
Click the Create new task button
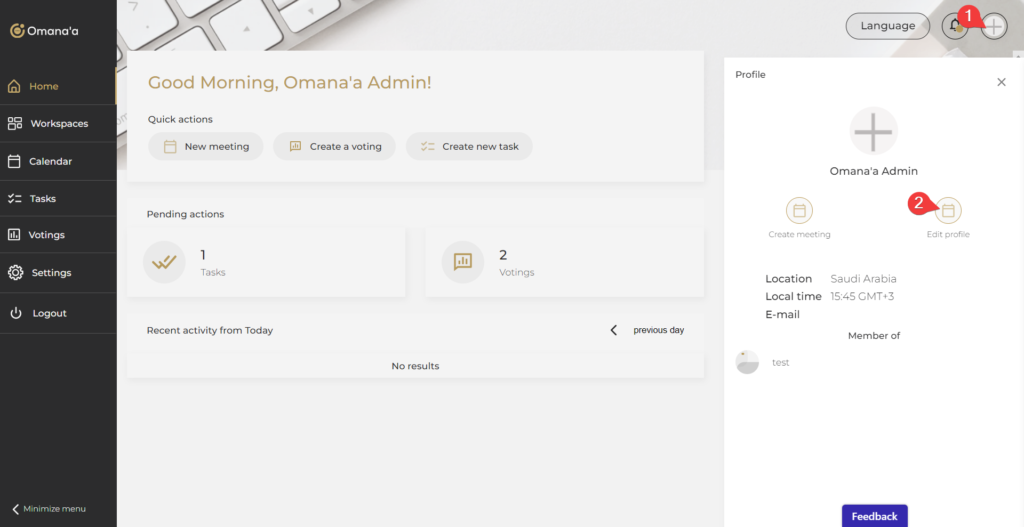click(469, 146)
